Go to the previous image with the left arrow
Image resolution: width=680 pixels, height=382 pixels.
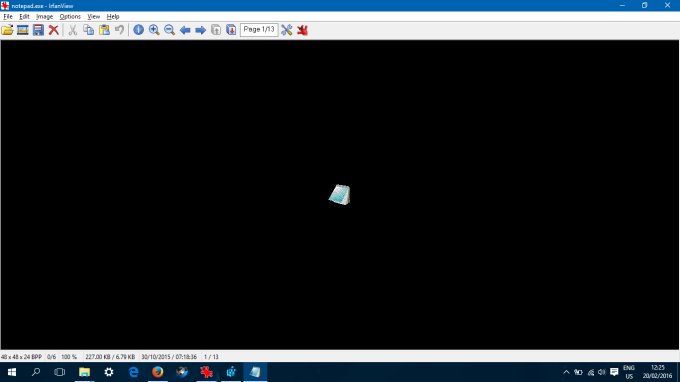click(185, 30)
